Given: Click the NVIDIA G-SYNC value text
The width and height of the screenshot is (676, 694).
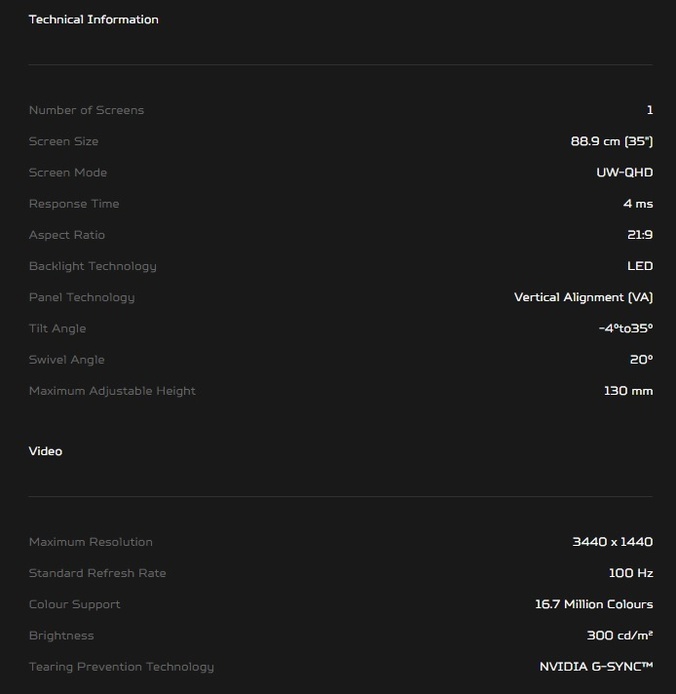Looking at the screenshot, I should pos(596,666).
